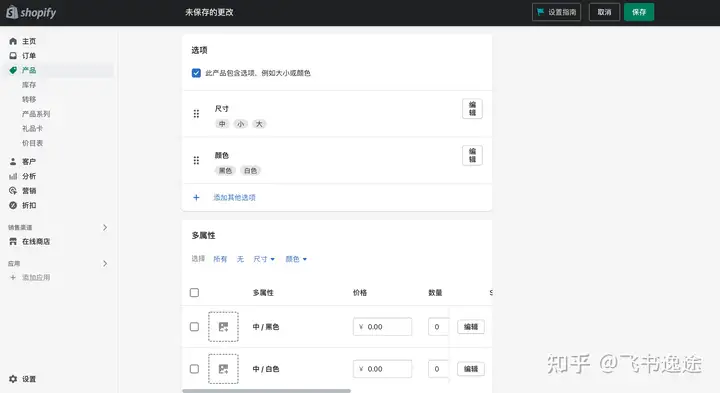The height and width of the screenshot is (393, 720).
Task: Click the 营销 target icon
Action: pos(13,191)
